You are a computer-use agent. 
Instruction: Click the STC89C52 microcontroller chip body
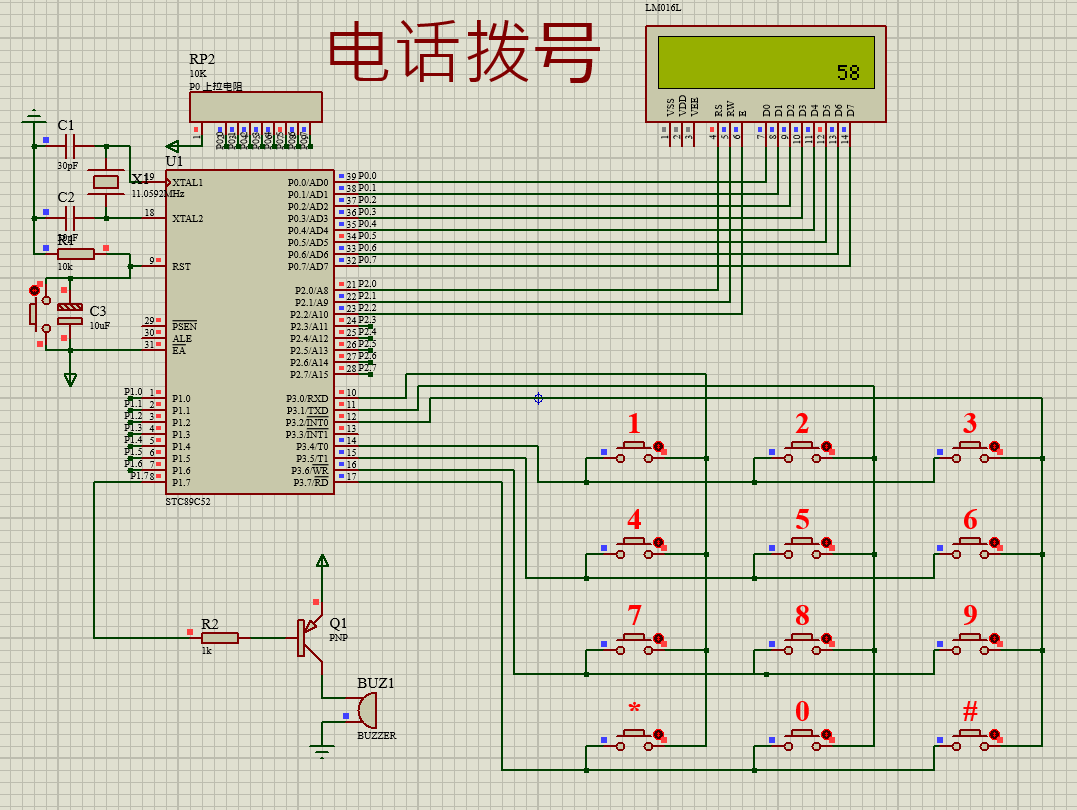pyautogui.click(x=250, y=332)
